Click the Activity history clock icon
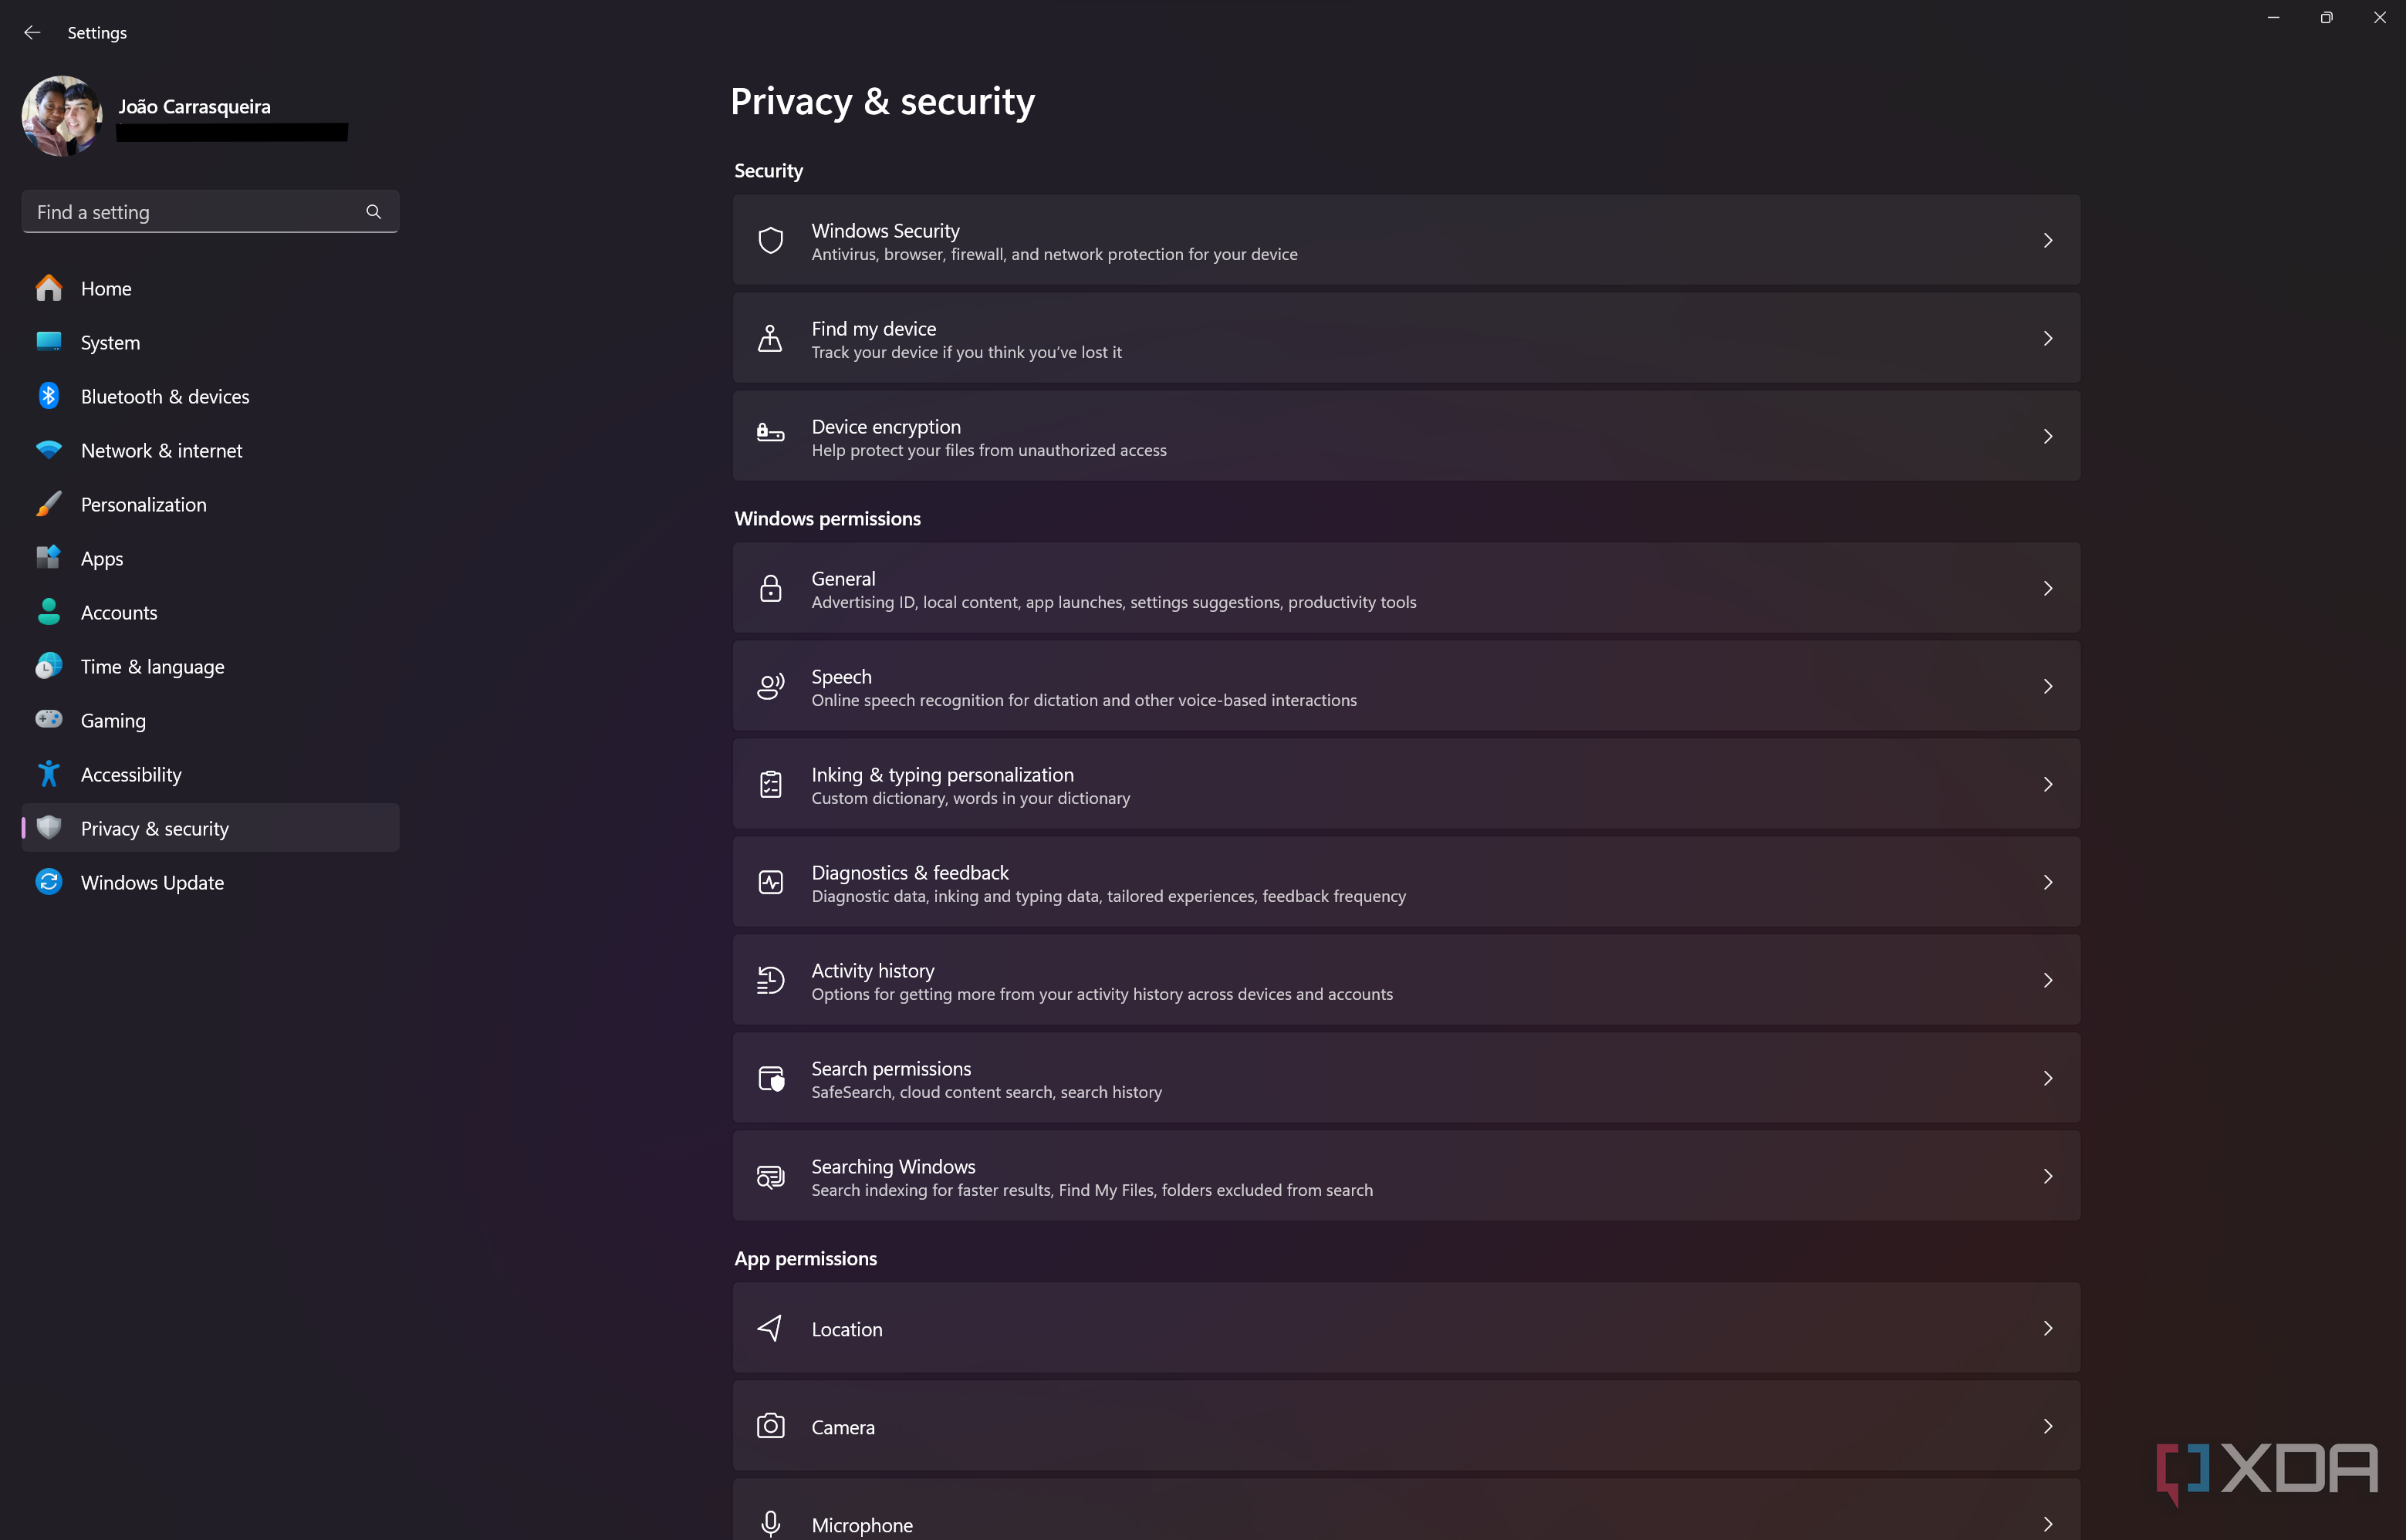Viewport: 2406px width, 1540px height. click(x=770, y=980)
